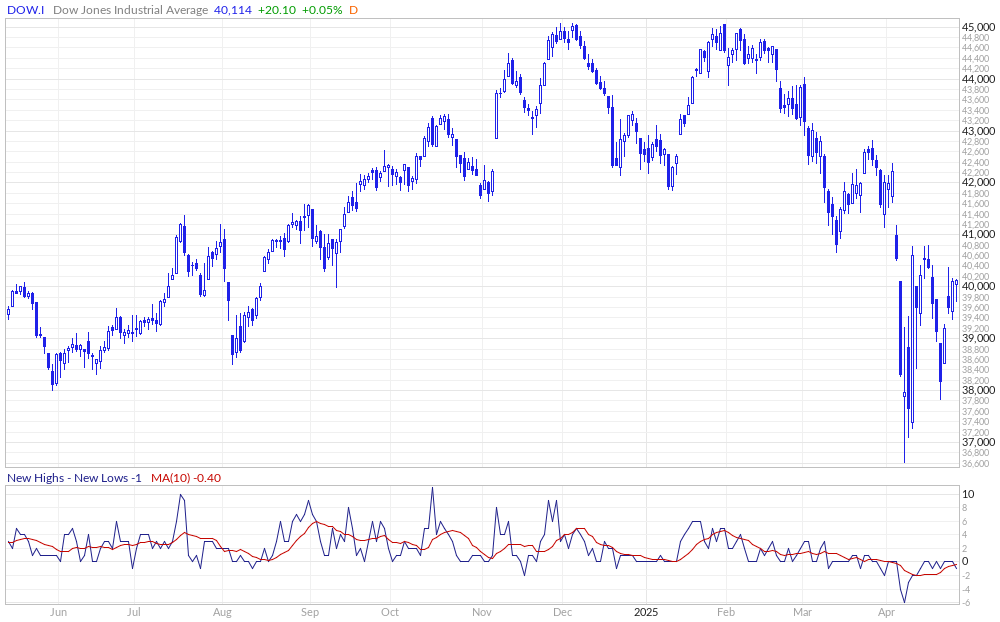Viewport: 1000px width, 622px height.
Task: Click the -6 label on indicator axis
Action: [968, 602]
